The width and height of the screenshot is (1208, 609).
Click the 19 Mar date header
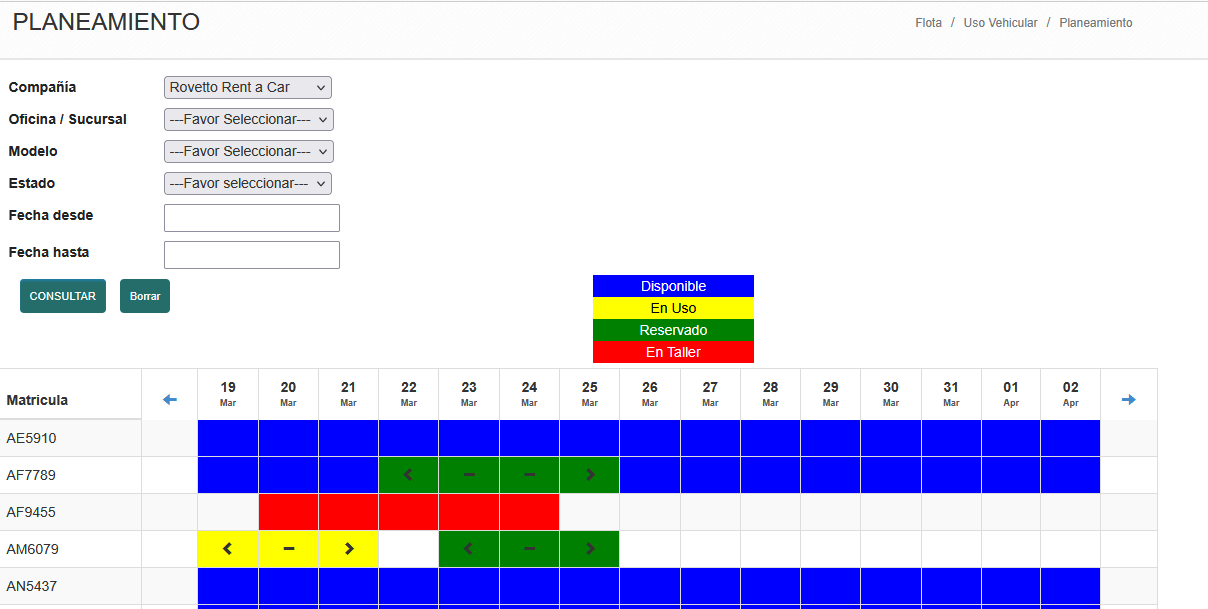coord(228,394)
